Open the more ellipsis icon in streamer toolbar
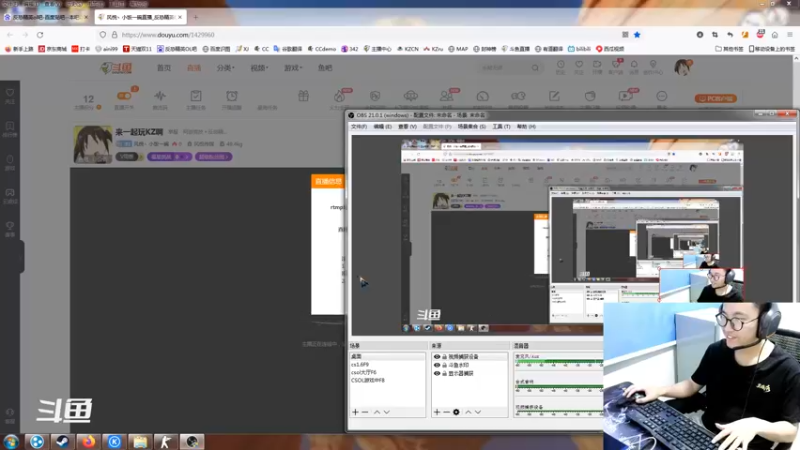The image size is (800, 450). 662,98
